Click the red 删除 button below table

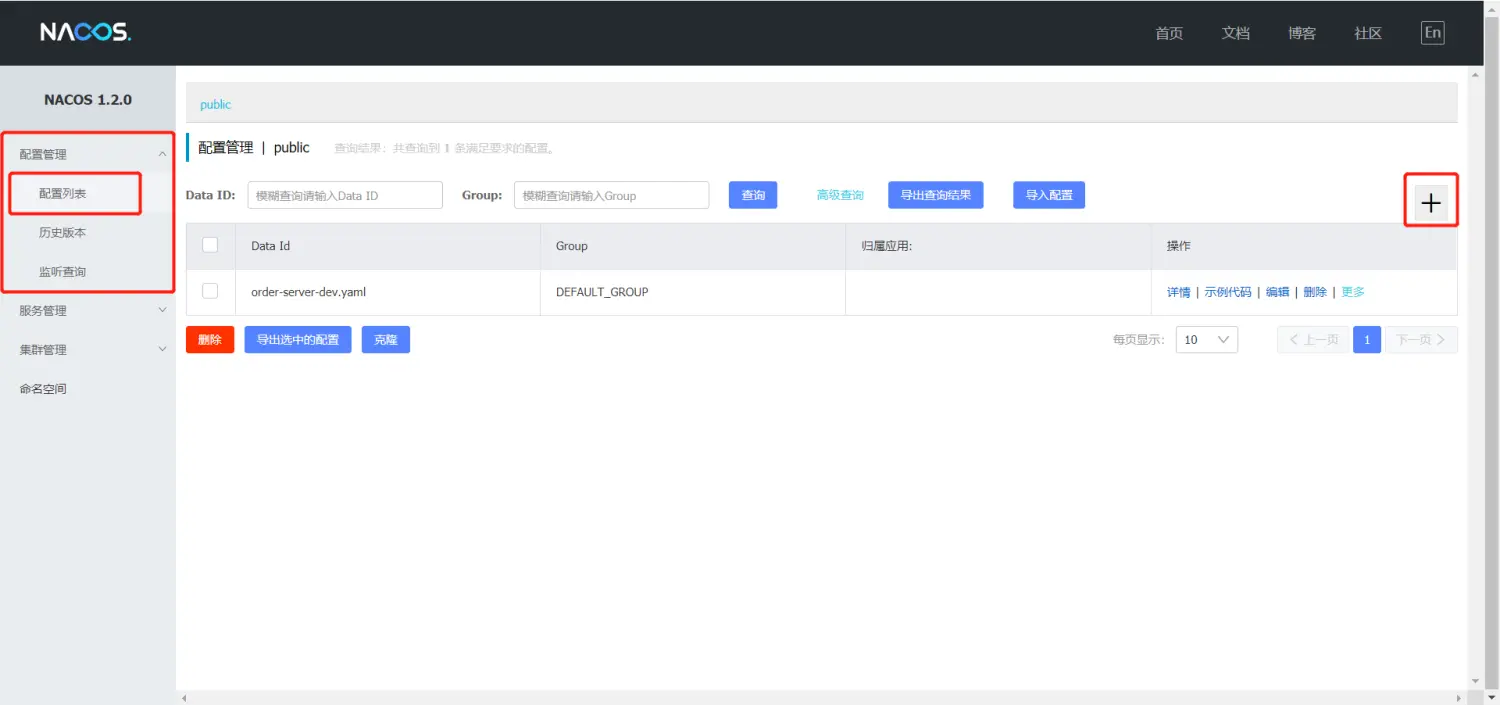point(210,340)
